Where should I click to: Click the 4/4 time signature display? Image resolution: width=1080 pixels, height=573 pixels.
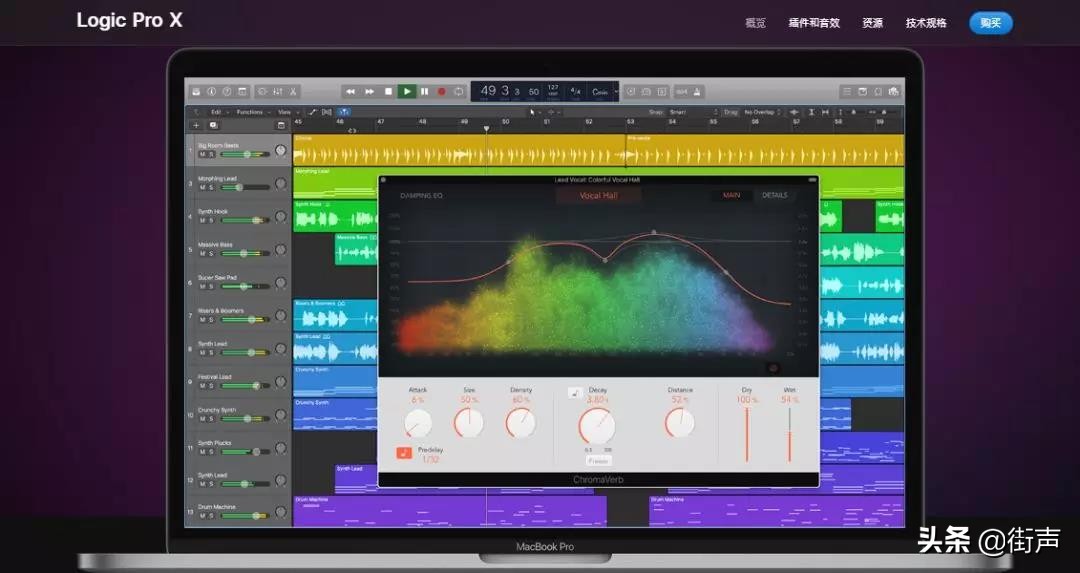(576, 92)
